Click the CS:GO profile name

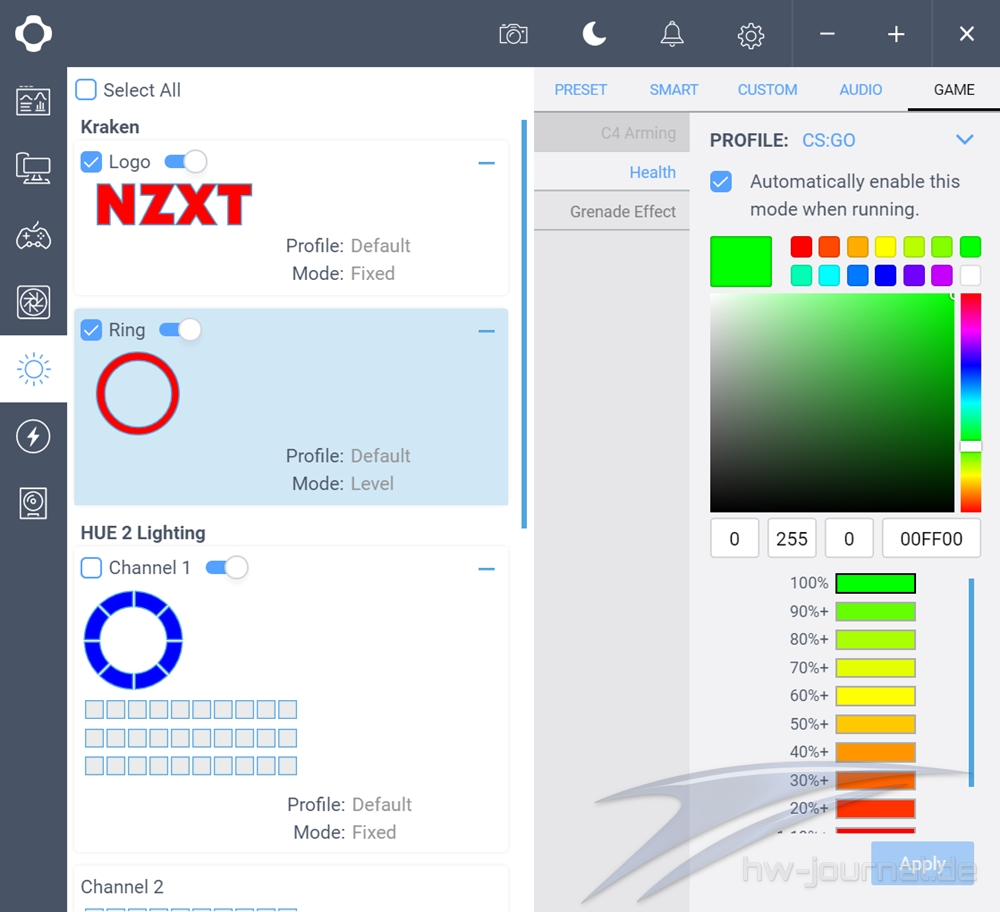click(x=828, y=140)
